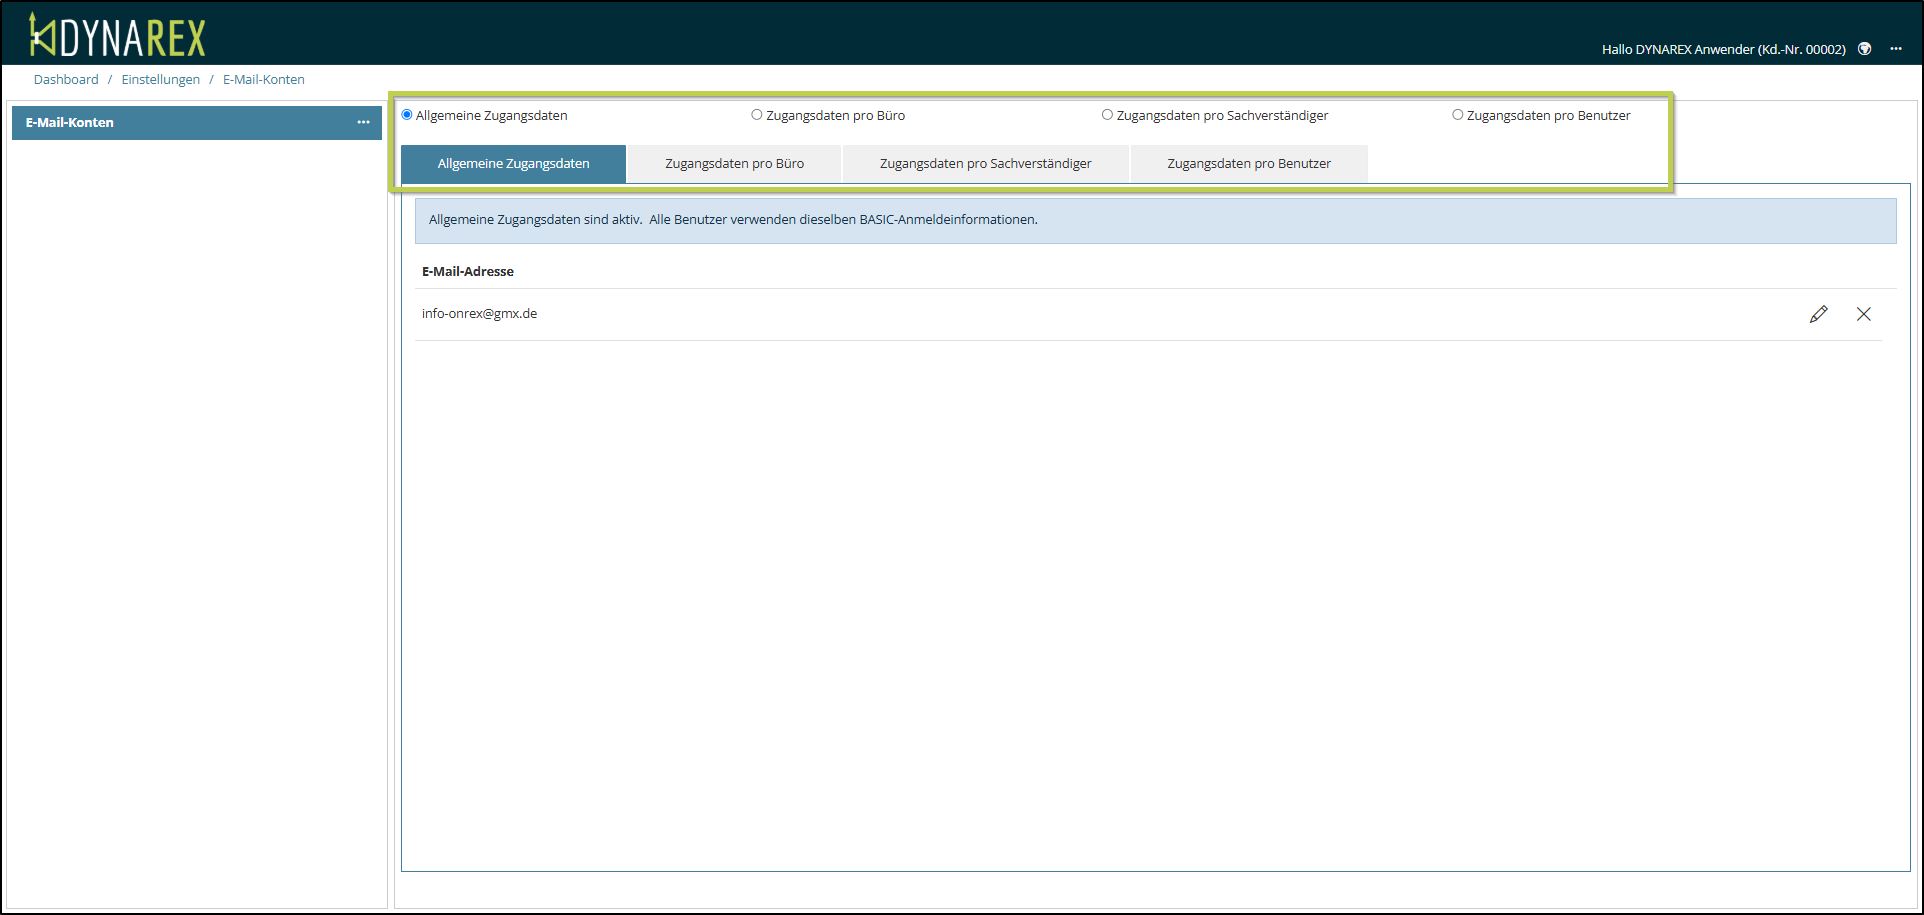Open the three-dots menu in the top right header
Viewport: 1924px width, 915px height.
pyautogui.click(x=1896, y=49)
